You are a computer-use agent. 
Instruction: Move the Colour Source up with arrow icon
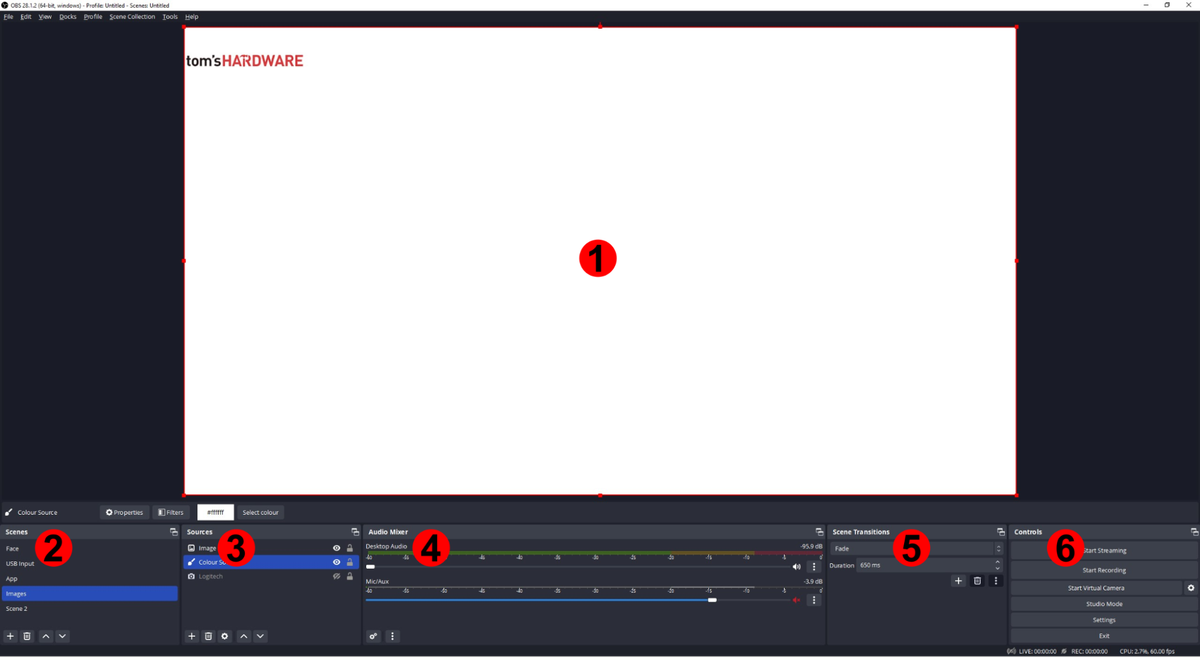244,636
